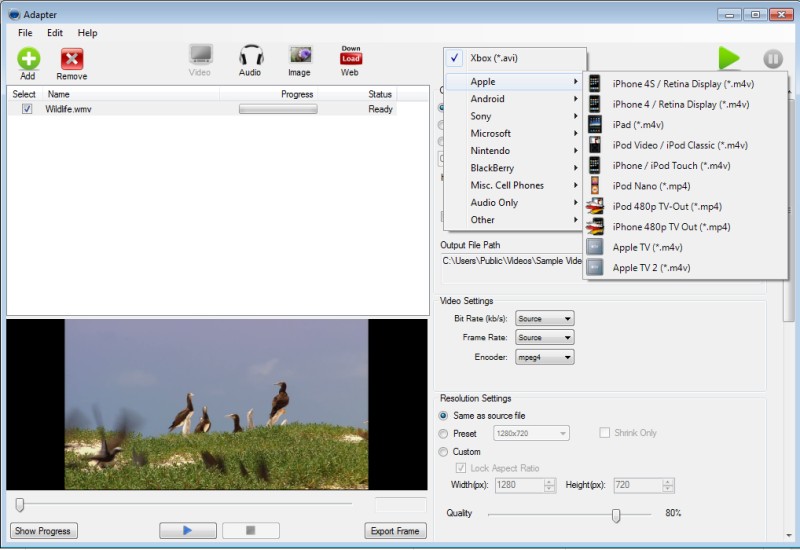The image size is (800, 550).
Task: Click the Export Frame button
Action: (395, 531)
